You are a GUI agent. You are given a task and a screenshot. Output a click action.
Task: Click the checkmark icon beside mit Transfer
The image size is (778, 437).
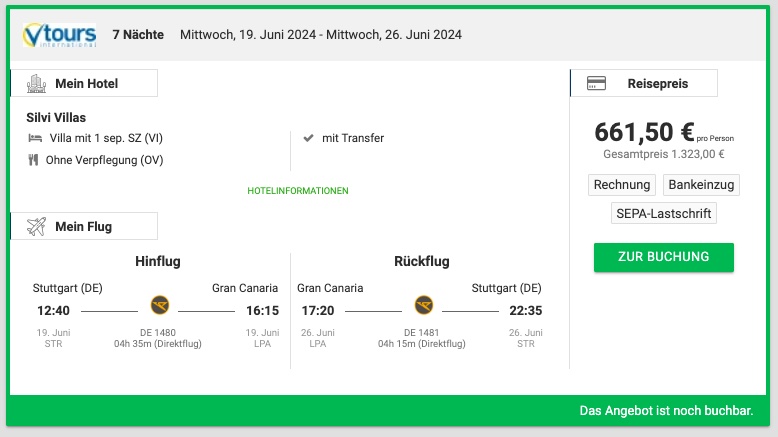308,138
